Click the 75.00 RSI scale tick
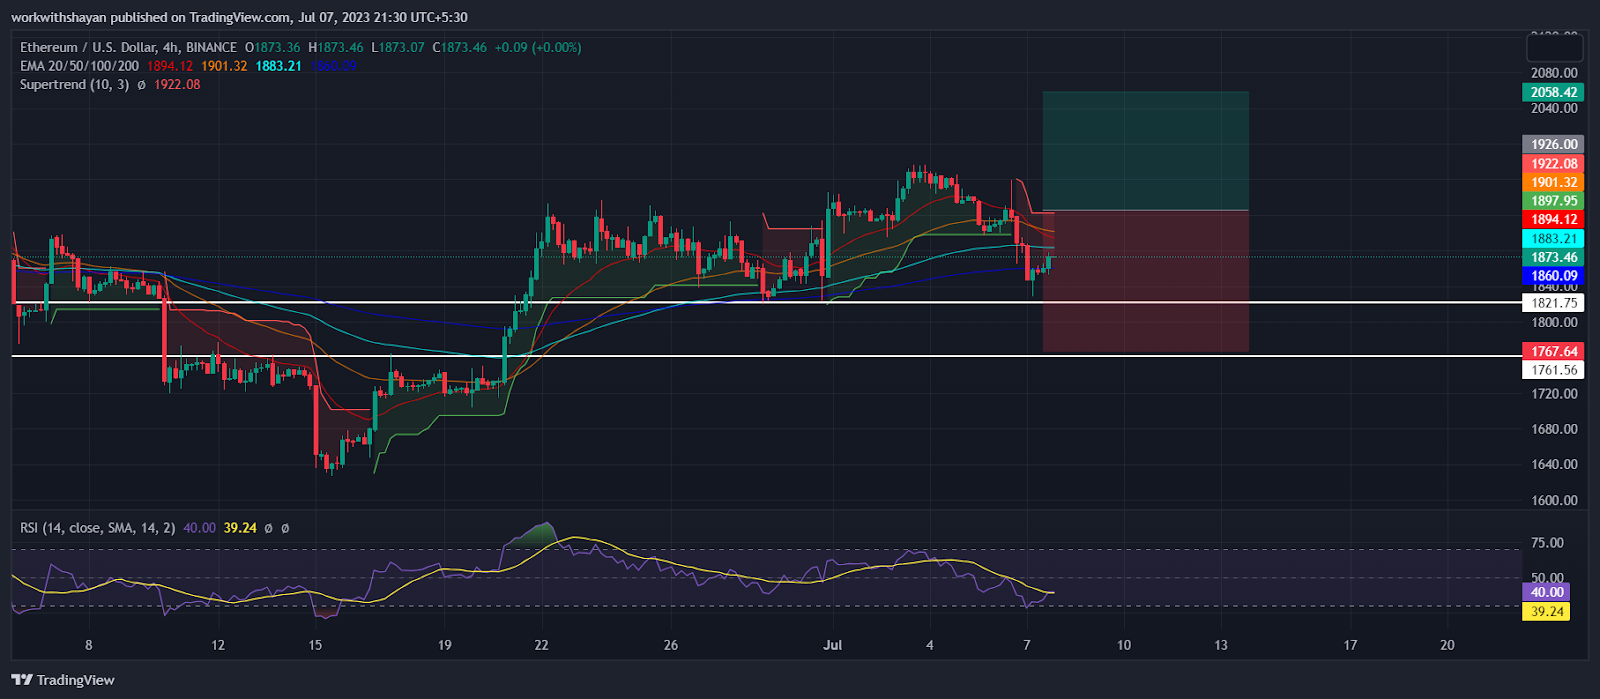This screenshot has width=1600, height=699. tap(1547, 543)
